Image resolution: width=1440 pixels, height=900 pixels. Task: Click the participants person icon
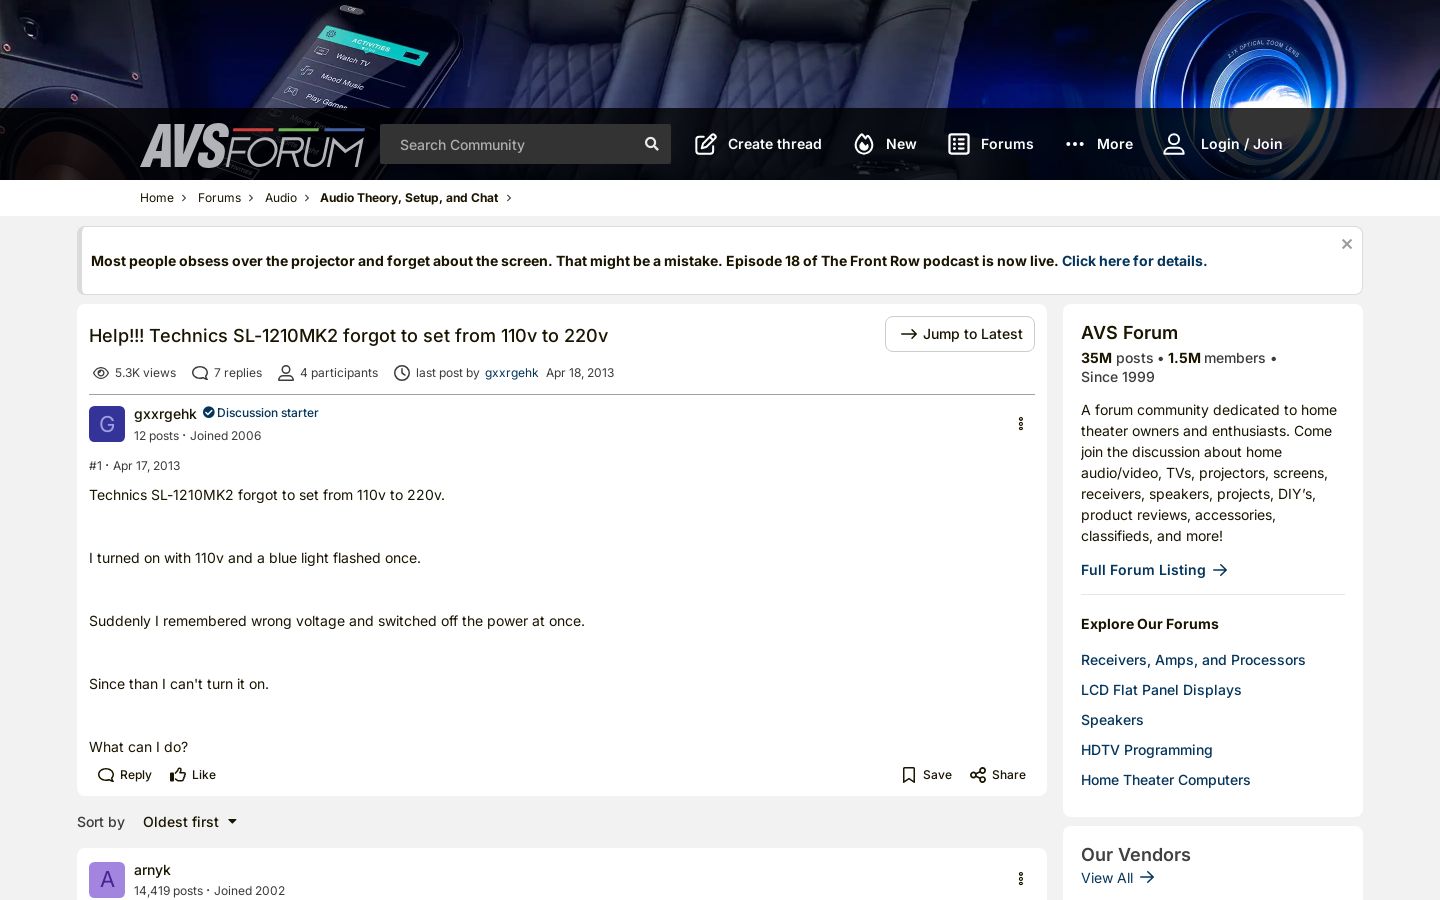point(286,373)
